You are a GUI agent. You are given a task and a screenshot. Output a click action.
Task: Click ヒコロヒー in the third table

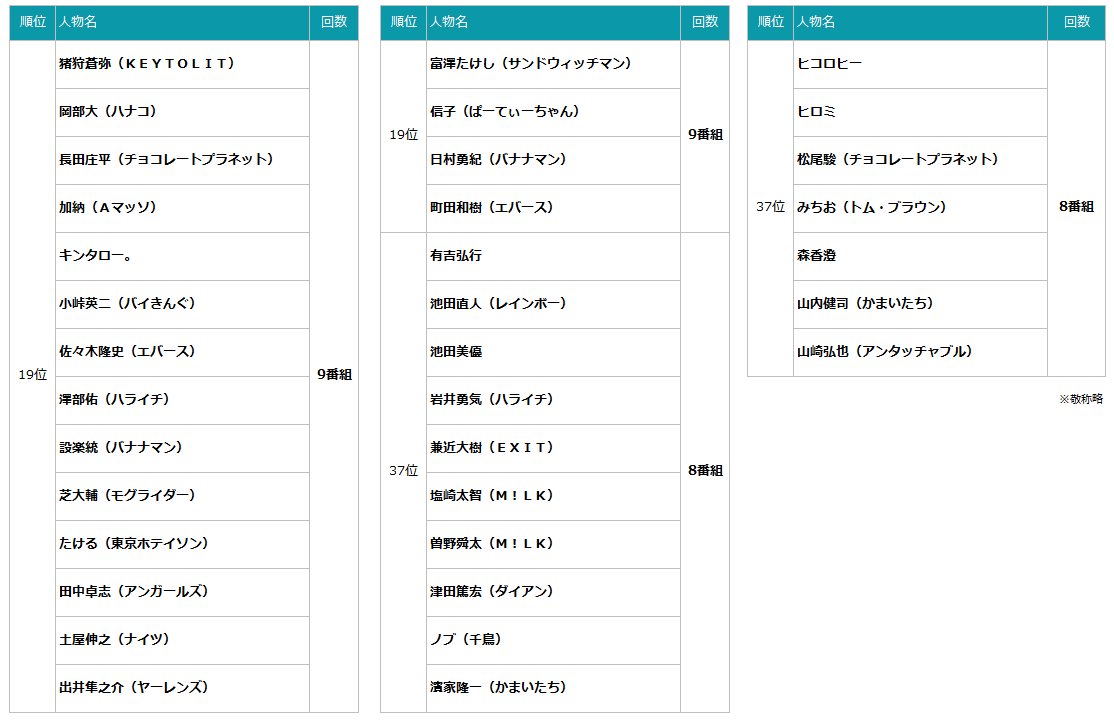click(830, 64)
